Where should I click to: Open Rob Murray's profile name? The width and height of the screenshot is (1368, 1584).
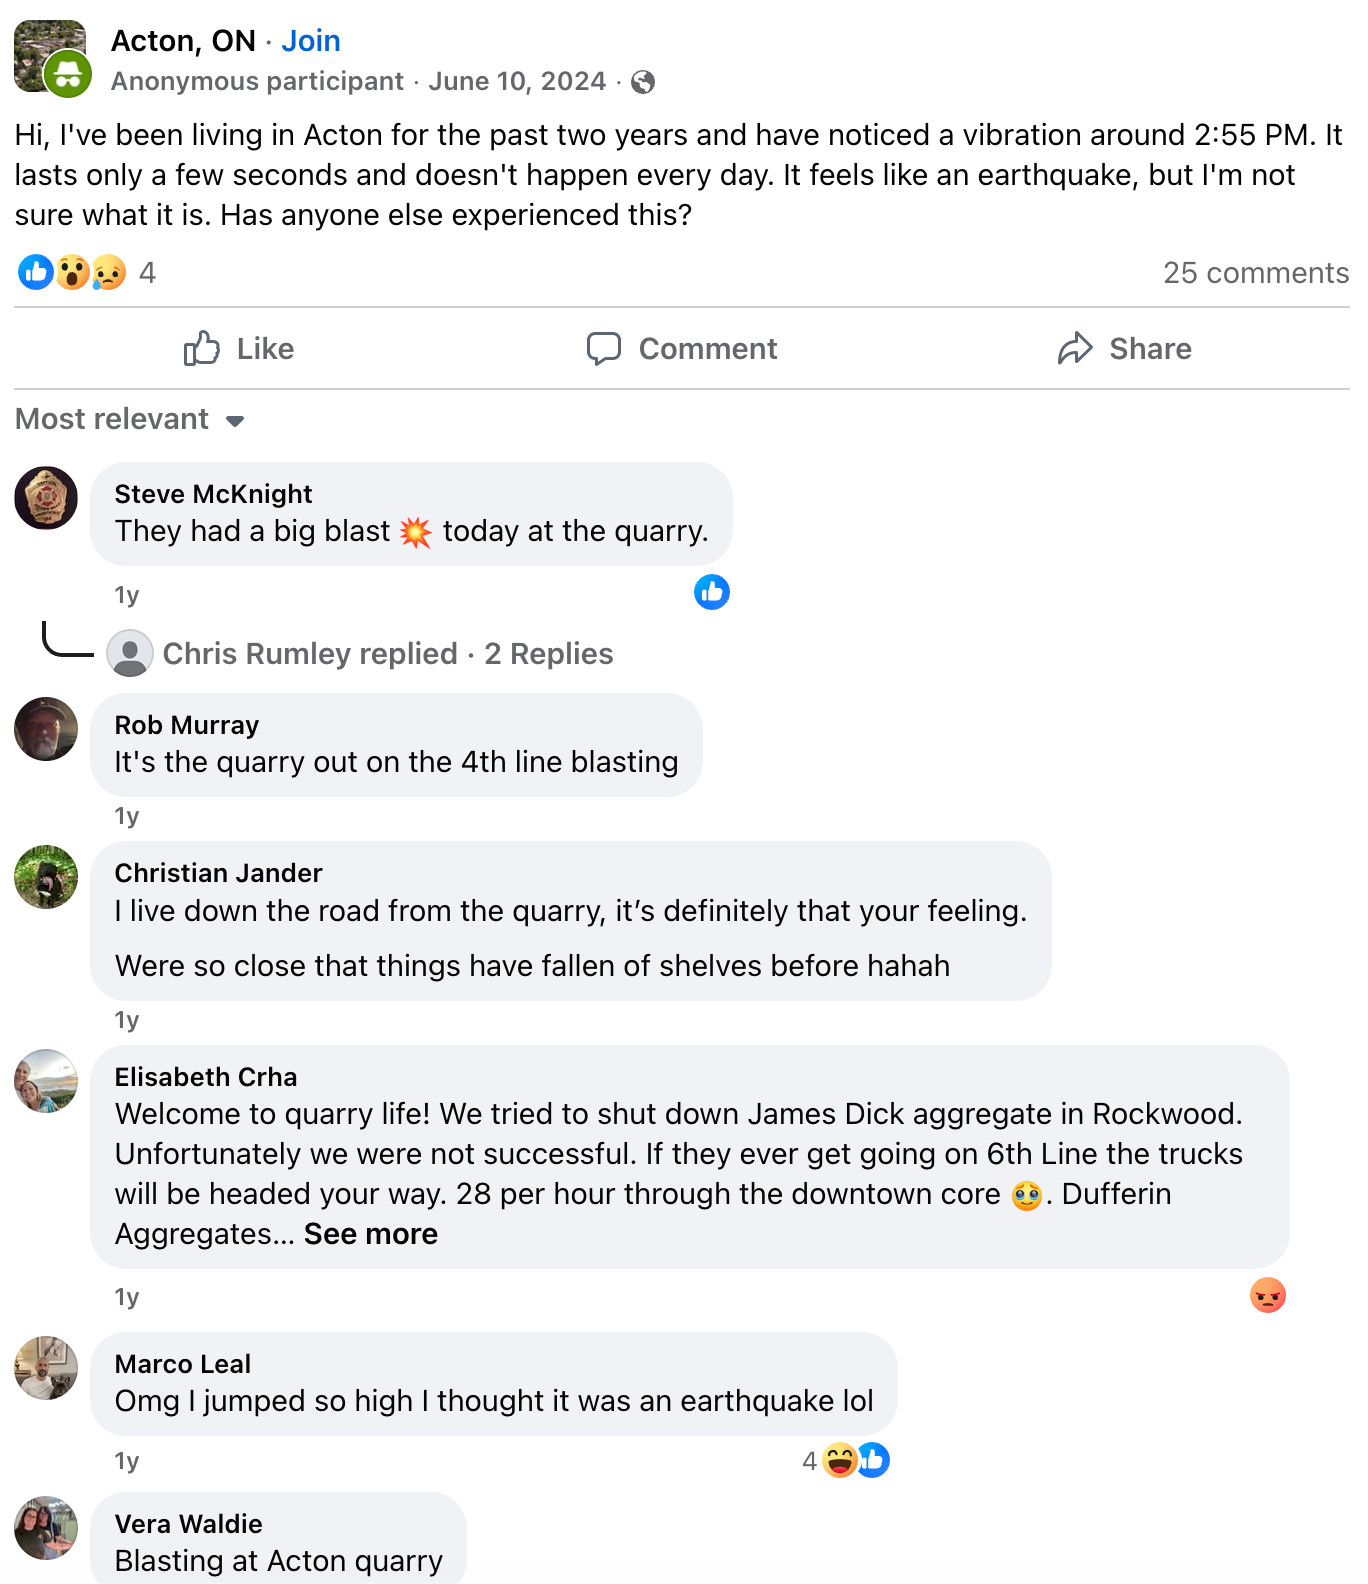click(x=187, y=725)
